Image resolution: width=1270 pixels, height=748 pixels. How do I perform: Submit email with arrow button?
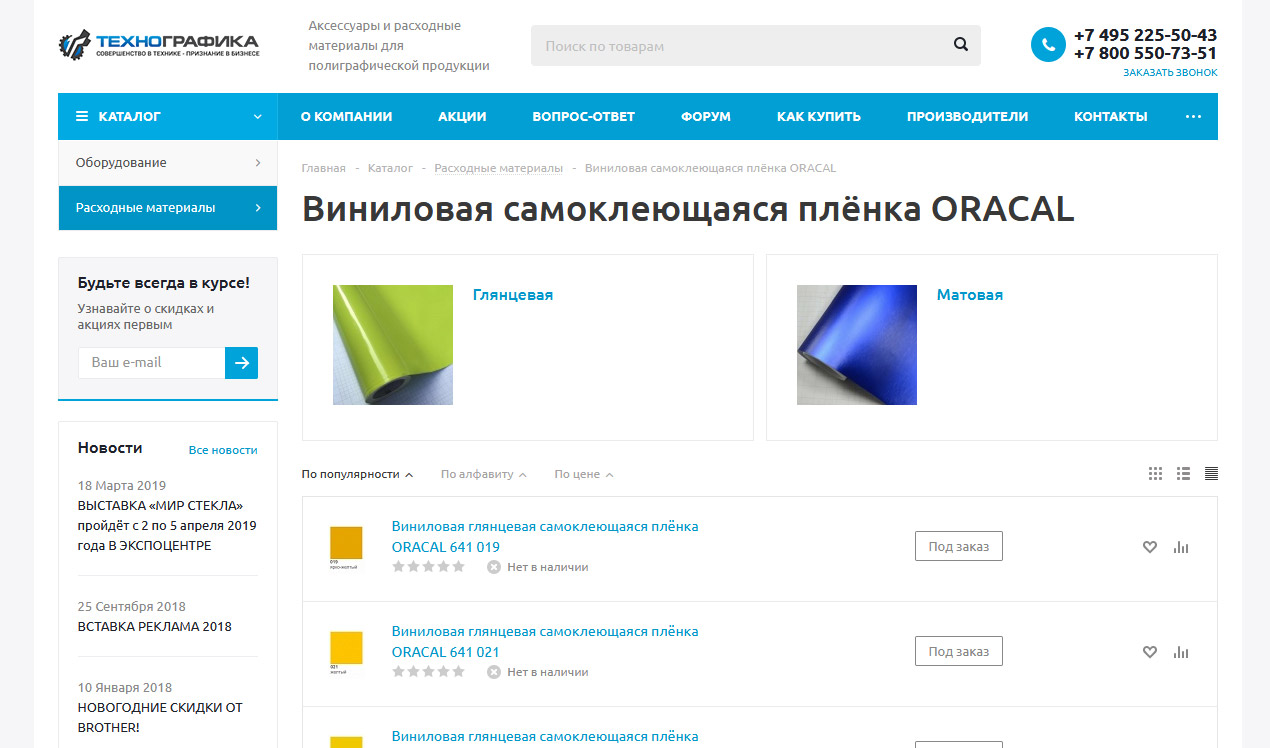(241, 363)
